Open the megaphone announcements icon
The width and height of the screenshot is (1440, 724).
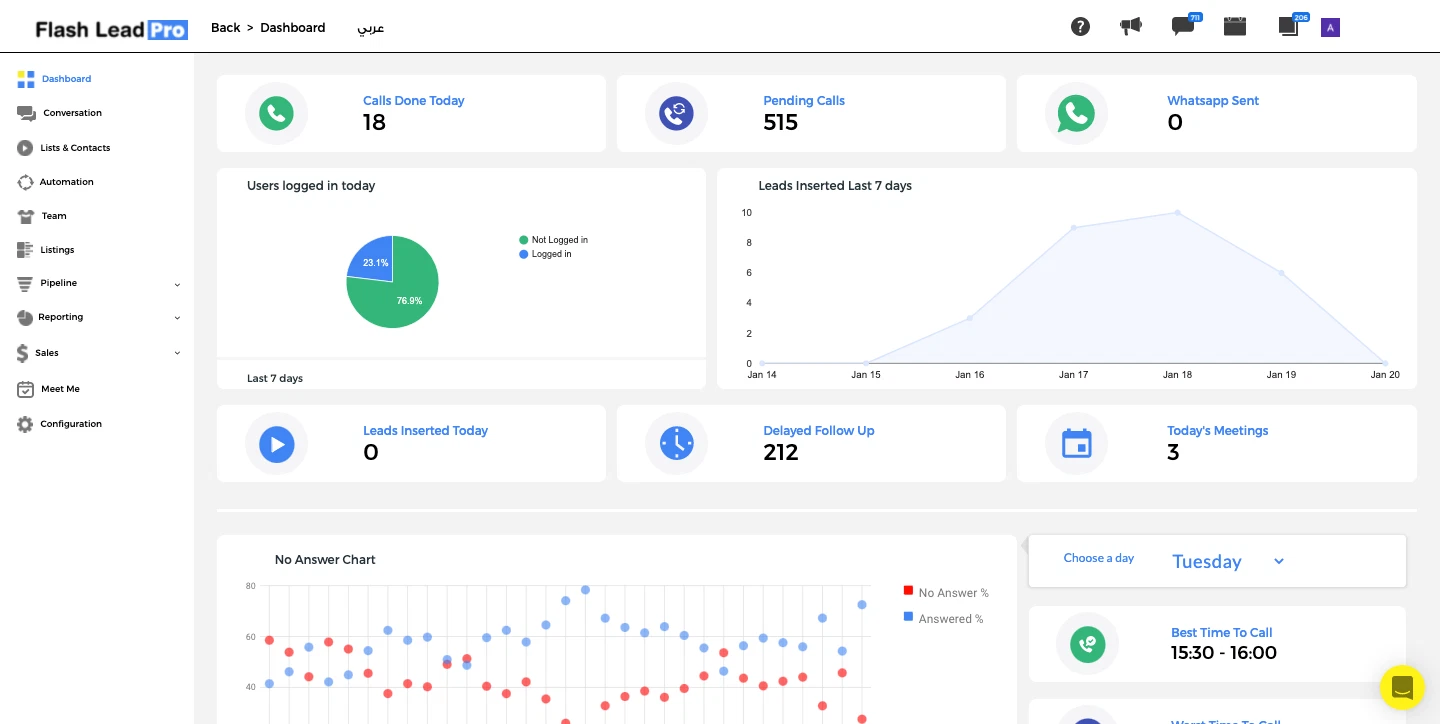[1131, 27]
